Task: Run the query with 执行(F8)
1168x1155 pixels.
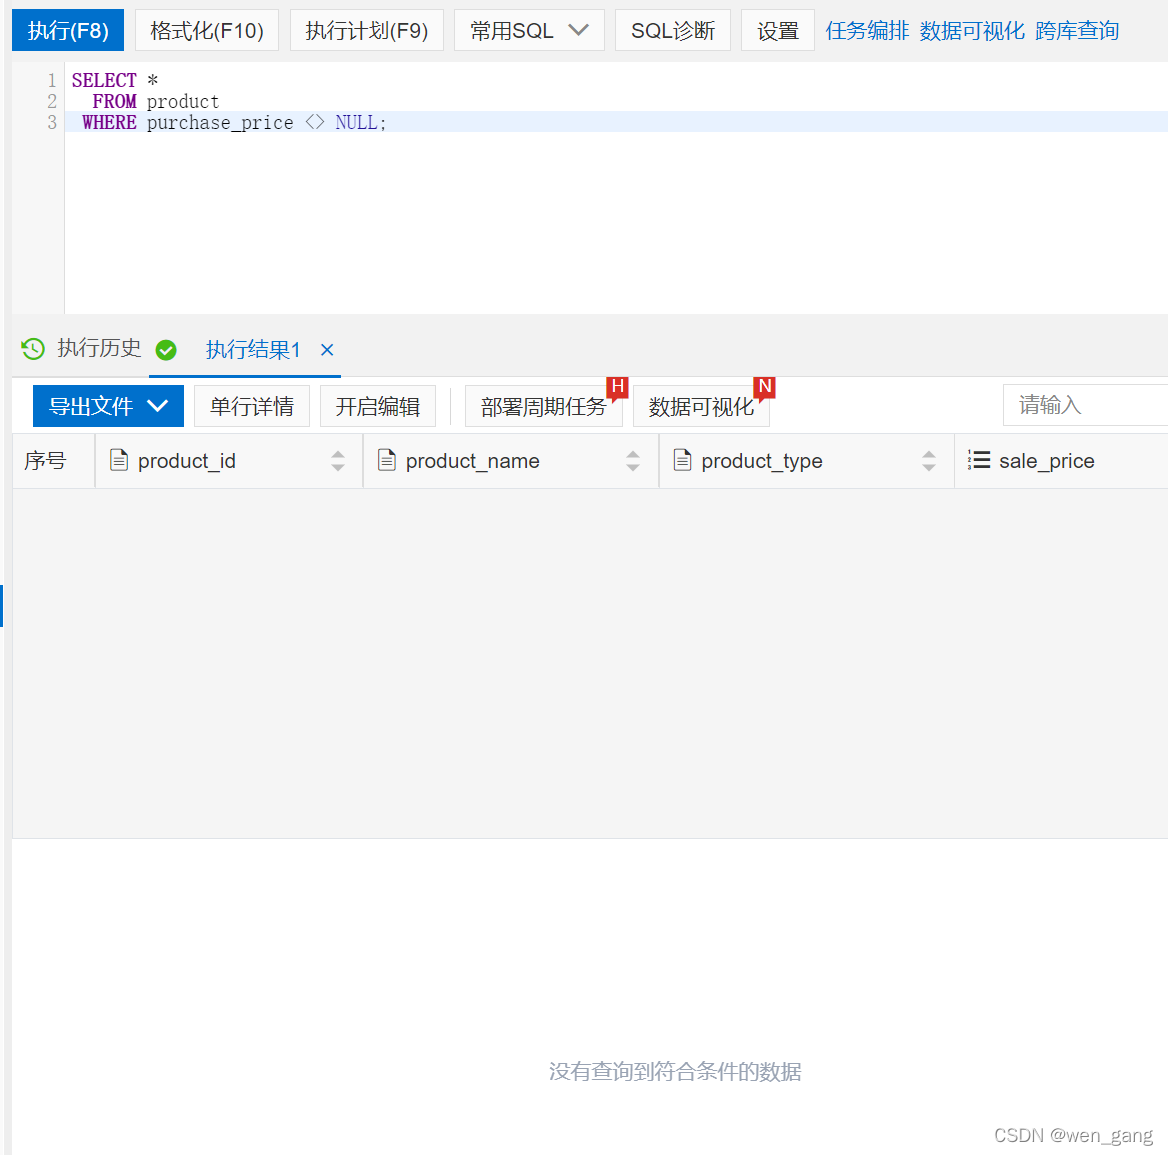Action: coord(67,30)
